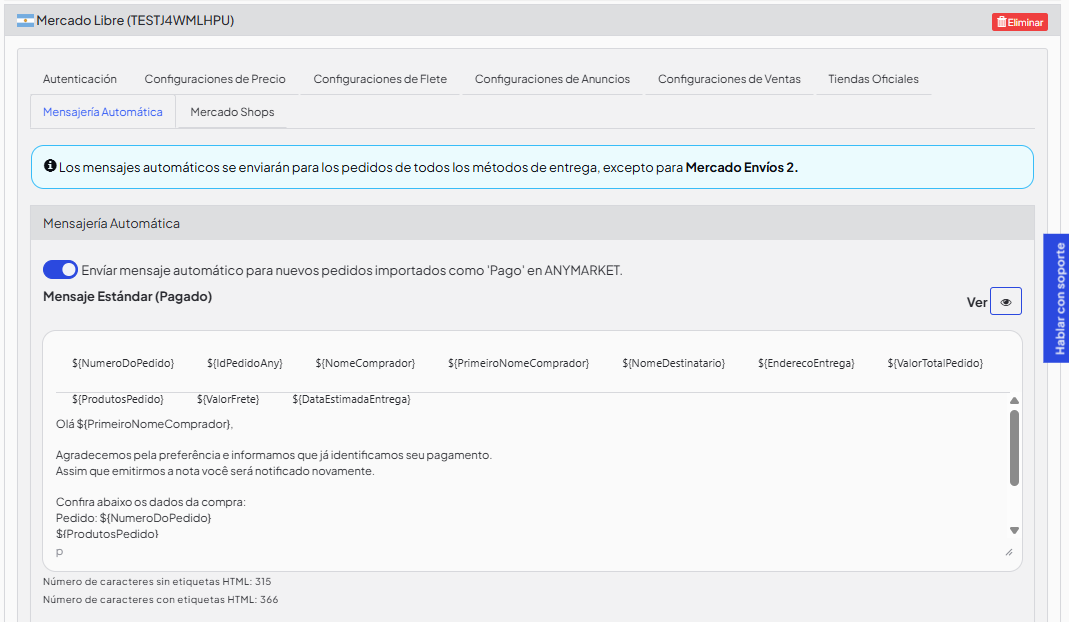Click the 'Mensaje Estándar (Pagado)' heading

pyautogui.click(x=127, y=297)
